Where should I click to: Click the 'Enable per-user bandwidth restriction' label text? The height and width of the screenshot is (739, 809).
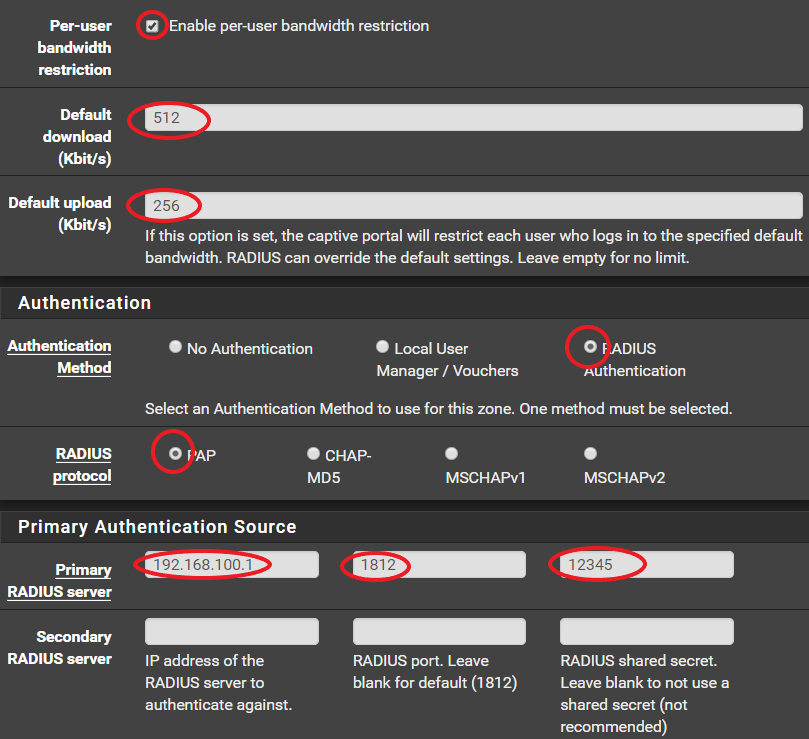pyautogui.click(x=298, y=26)
